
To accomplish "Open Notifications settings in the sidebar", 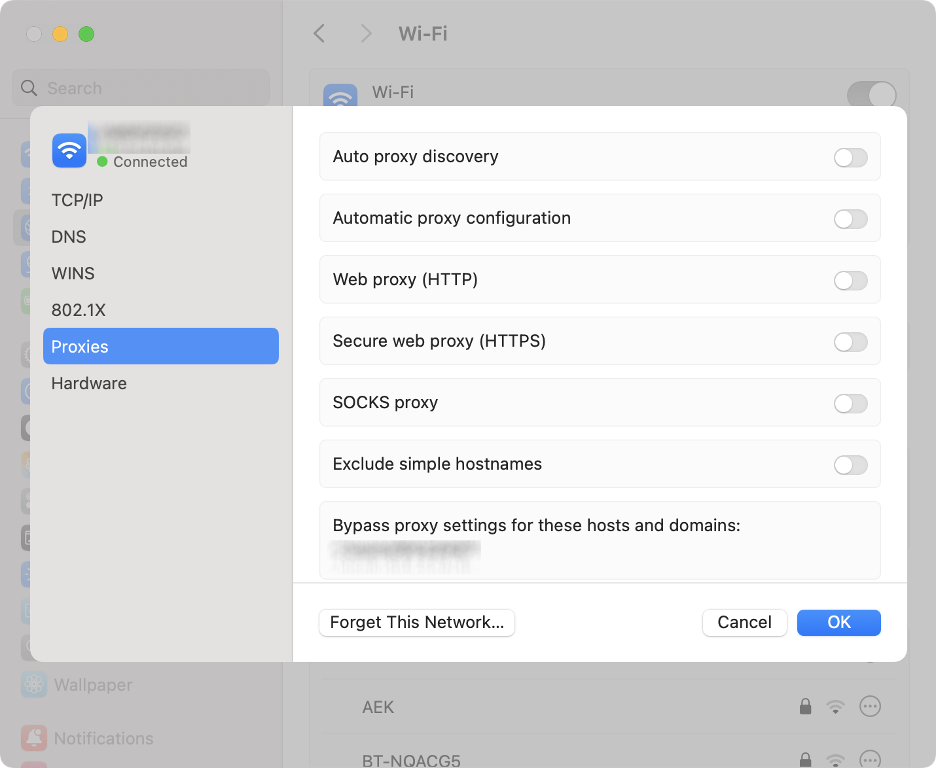I will pos(107,738).
